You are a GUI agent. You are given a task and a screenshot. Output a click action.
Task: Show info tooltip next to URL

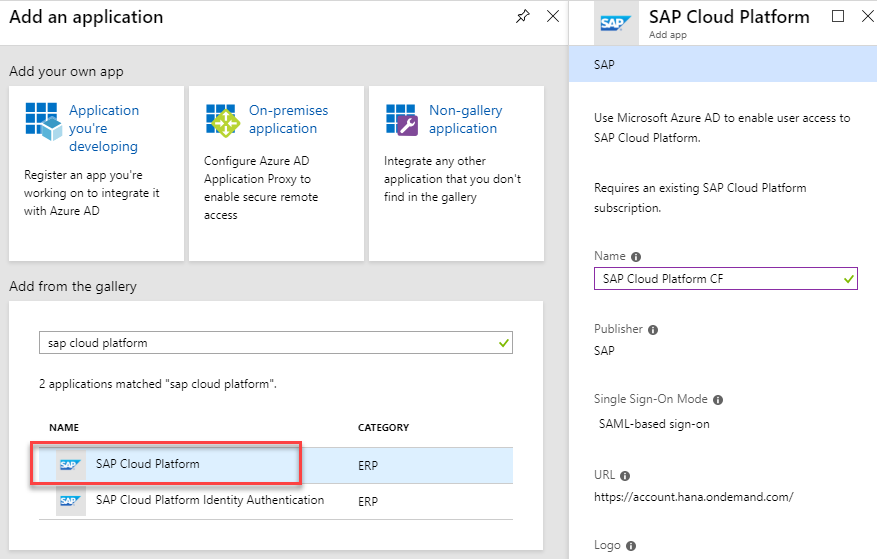(625, 475)
